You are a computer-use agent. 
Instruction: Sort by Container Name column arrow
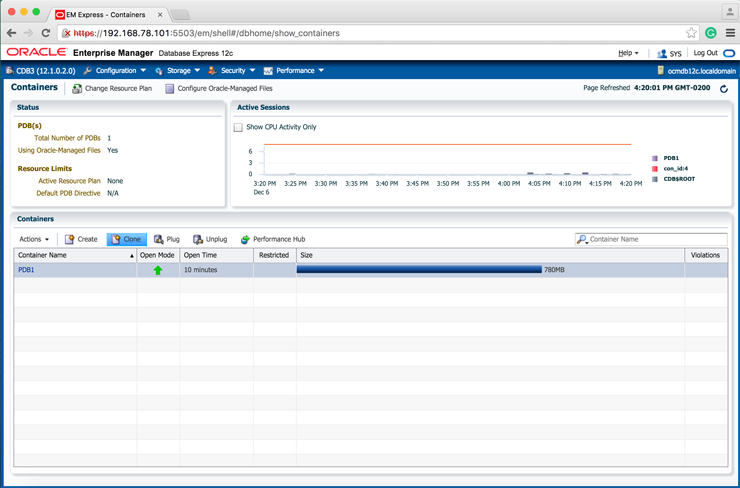click(132, 256)
